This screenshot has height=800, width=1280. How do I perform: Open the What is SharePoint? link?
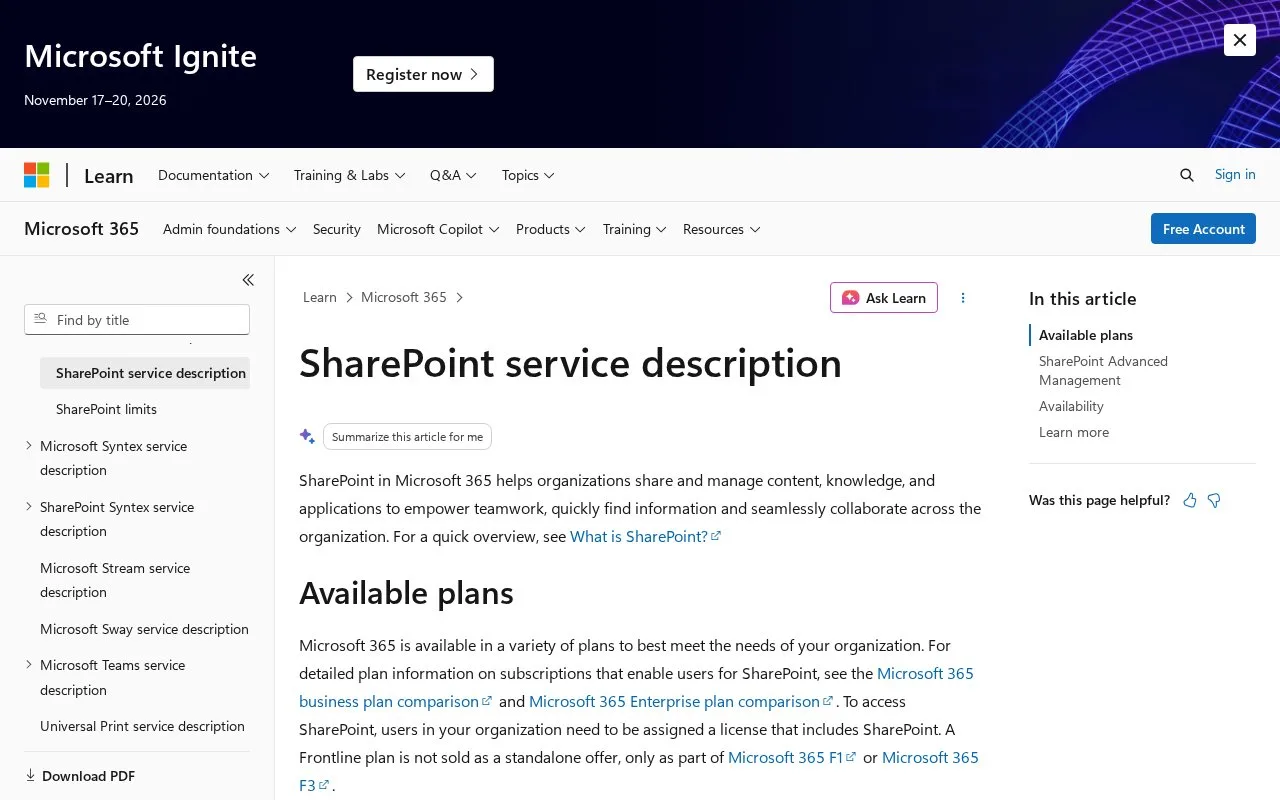(645, 536)
